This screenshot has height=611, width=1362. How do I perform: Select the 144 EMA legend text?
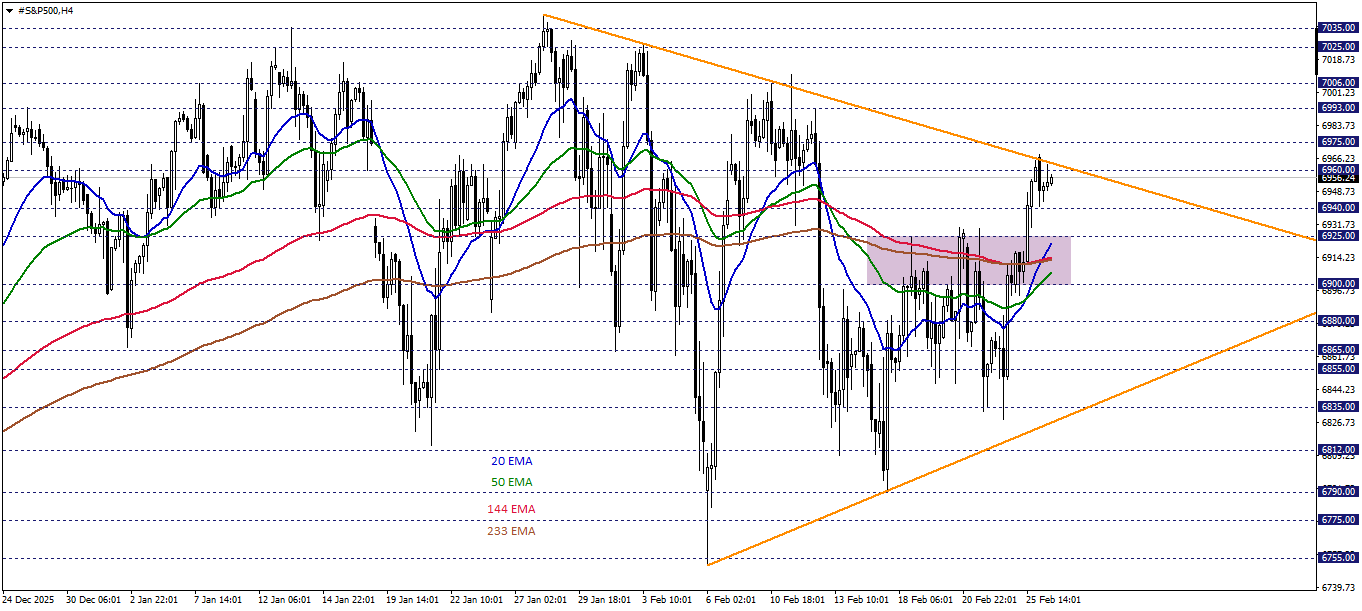pyautogui.click(x=510, y=509)
